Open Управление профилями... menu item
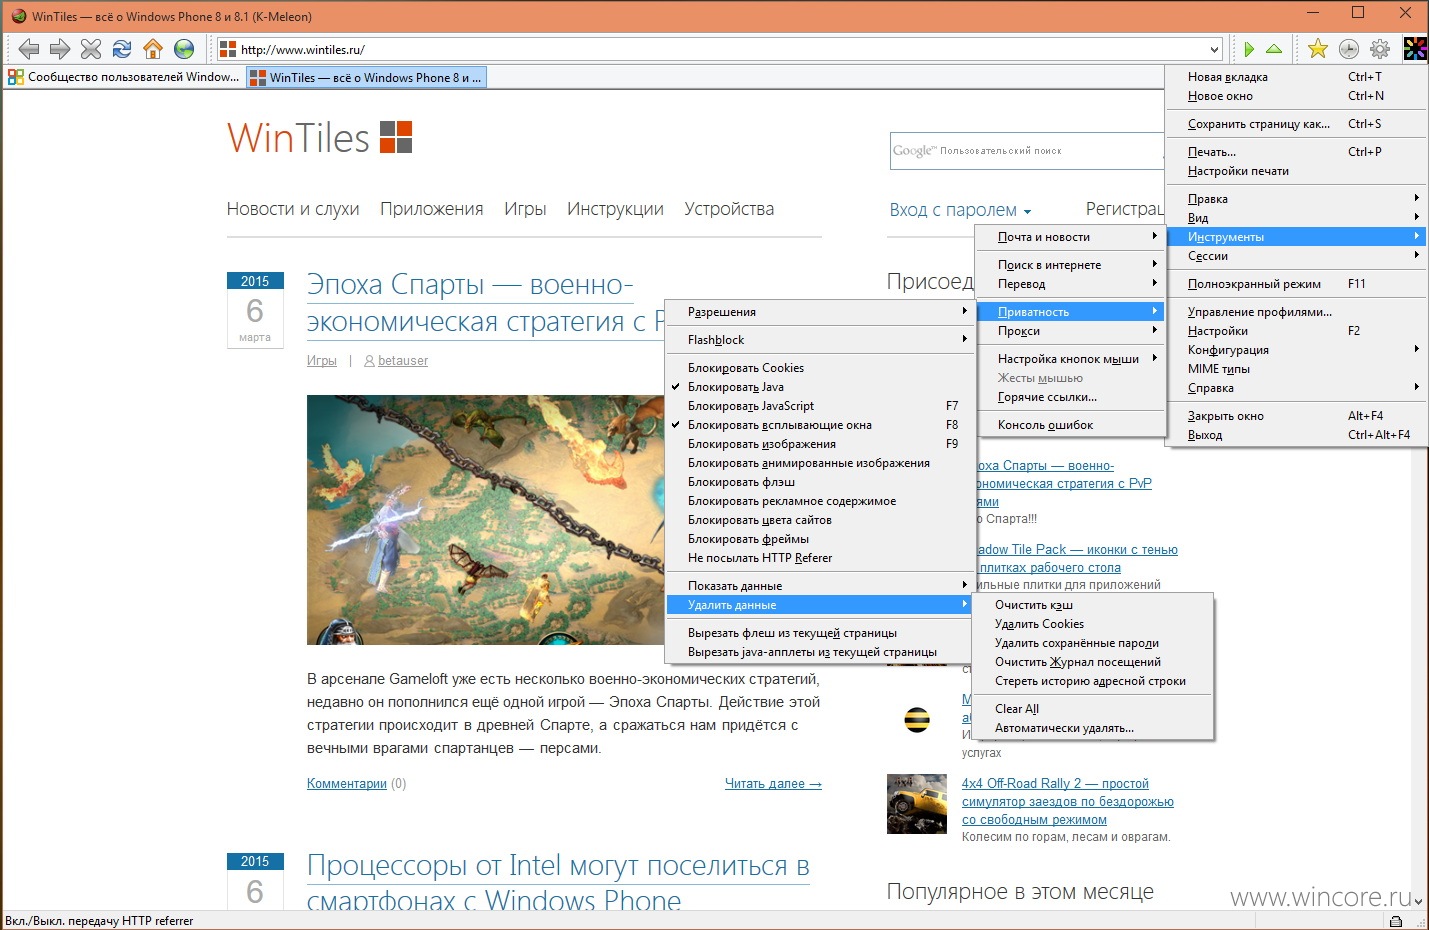This screenshot has width=1429, height=930. [x=1297, y=312]
